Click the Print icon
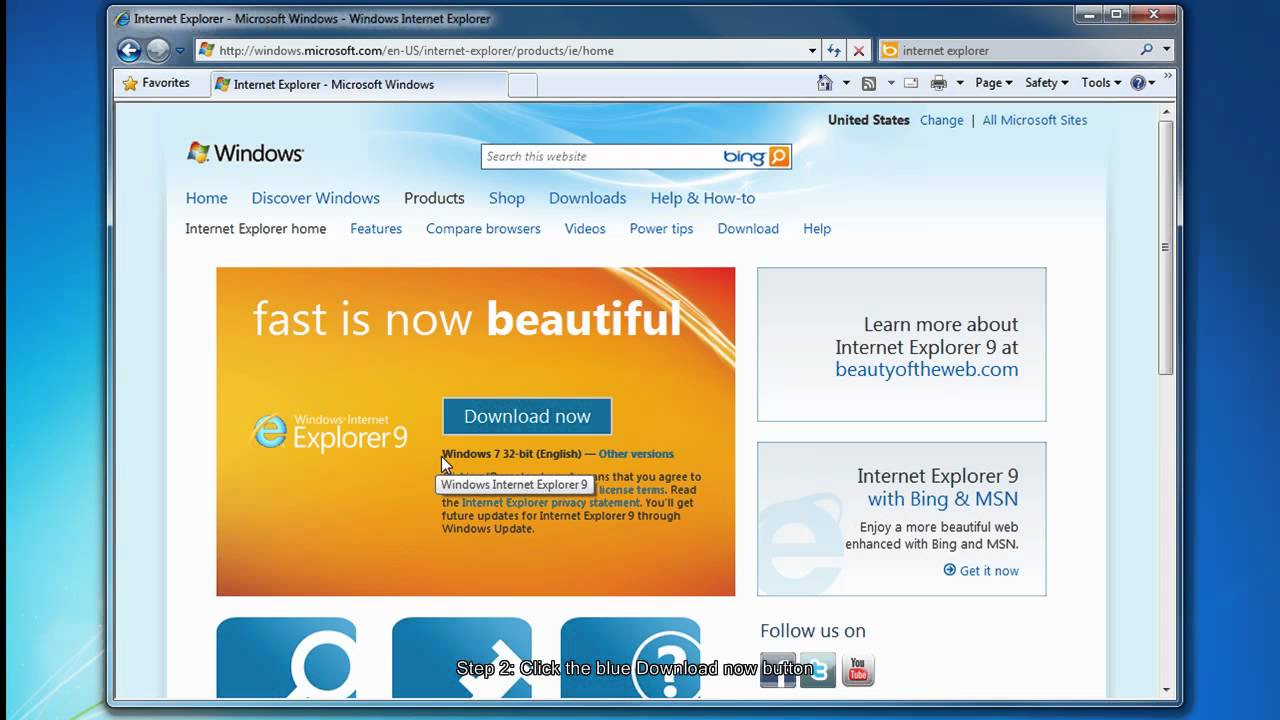Screen dimensions: 1280x720 click(939, 83)
